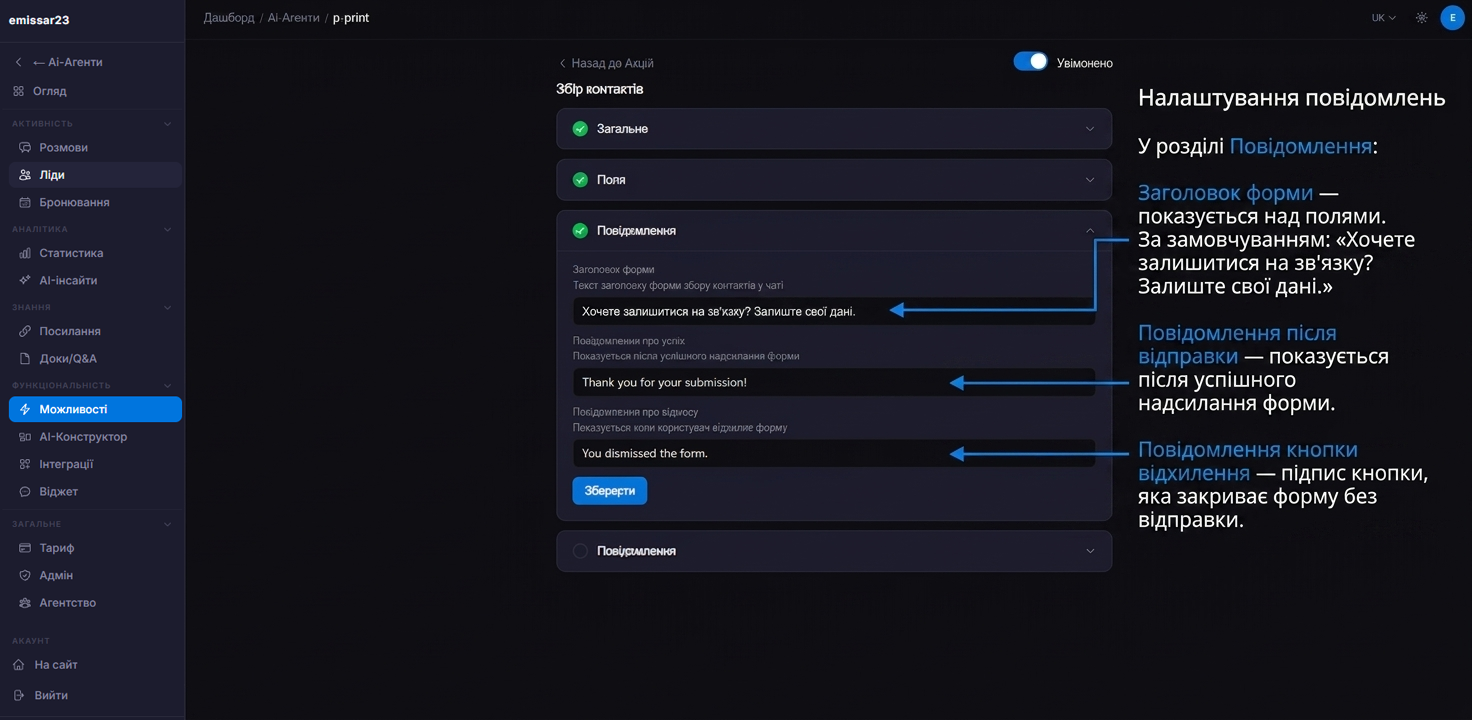The width and height of the screenshot is (1472, 720).
Task: Go back via Назад до Акцій link
Action: point(606,63)
